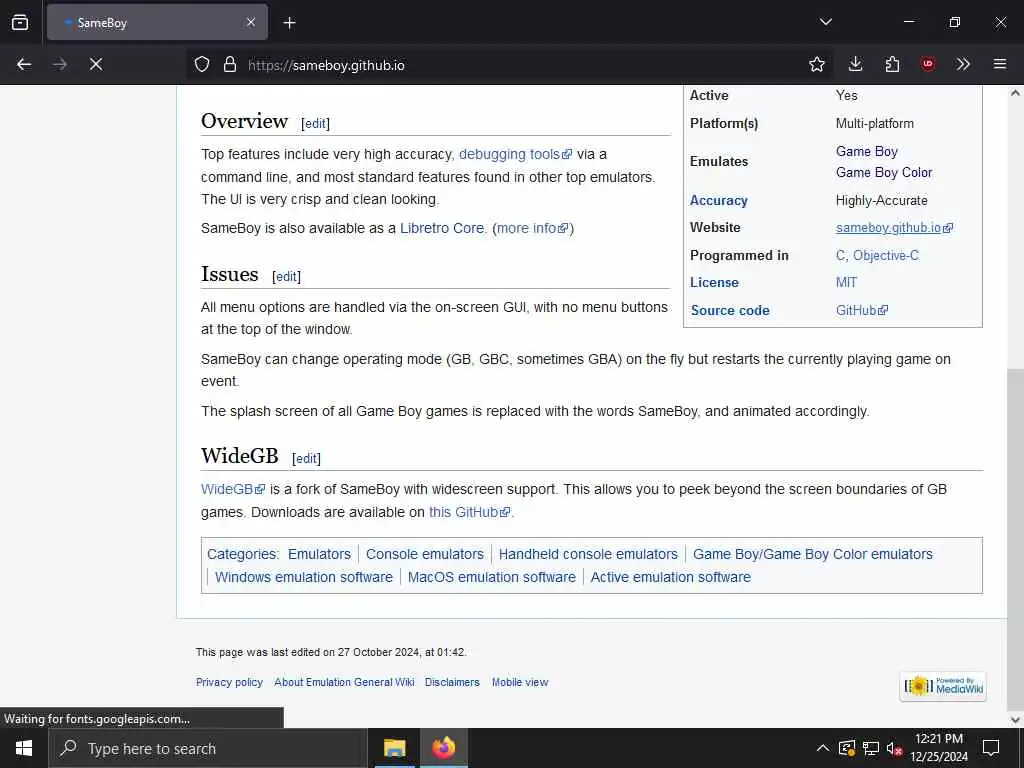Open Game Boy emulates link
The image size is (1024, 768).
tap(867, 152)
